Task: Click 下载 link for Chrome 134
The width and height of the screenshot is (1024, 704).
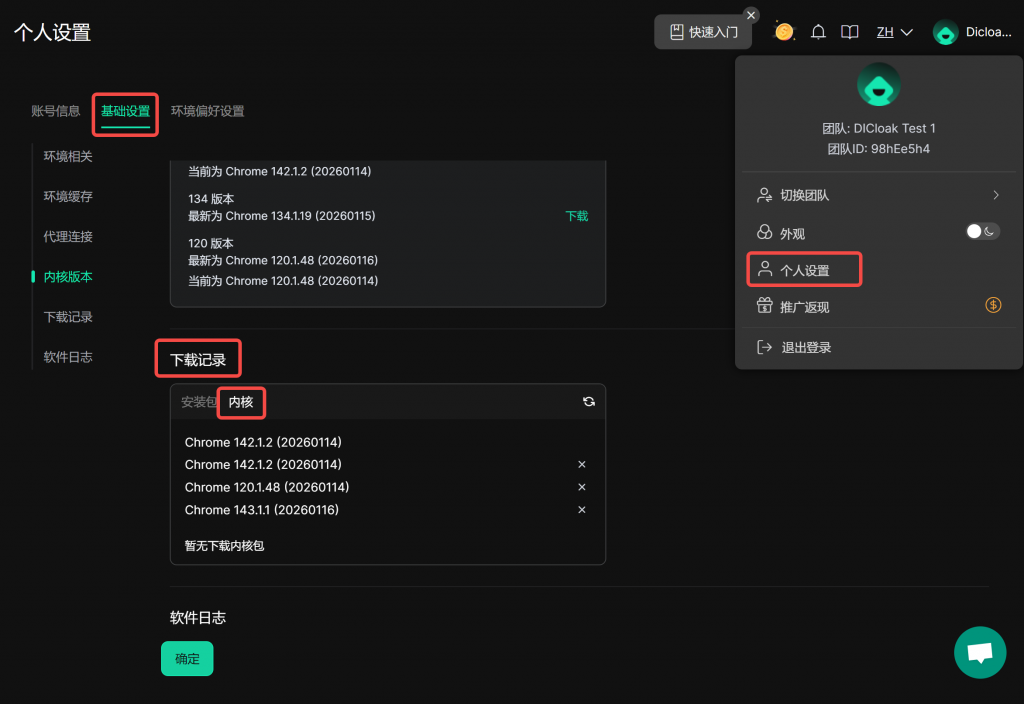Action: (x=577, y=216)
